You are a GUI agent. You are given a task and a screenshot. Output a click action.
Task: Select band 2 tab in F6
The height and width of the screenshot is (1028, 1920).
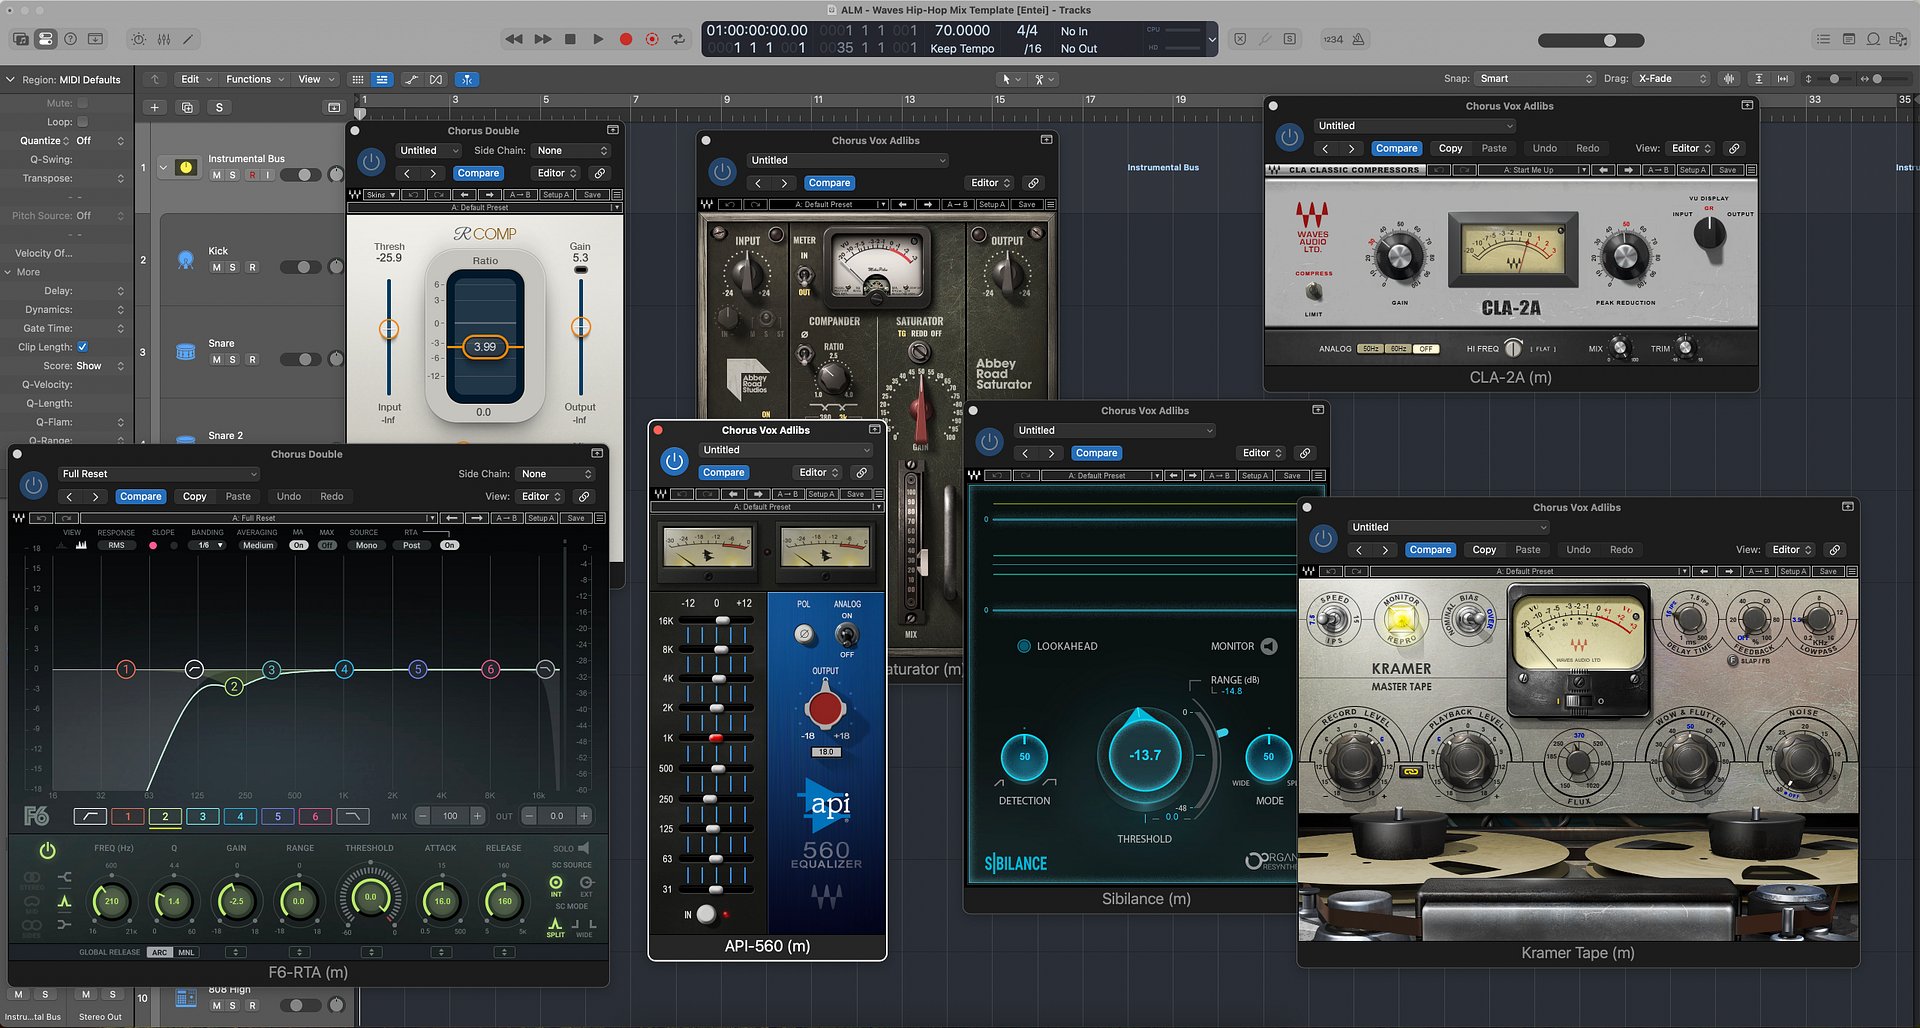coord(165,816)
